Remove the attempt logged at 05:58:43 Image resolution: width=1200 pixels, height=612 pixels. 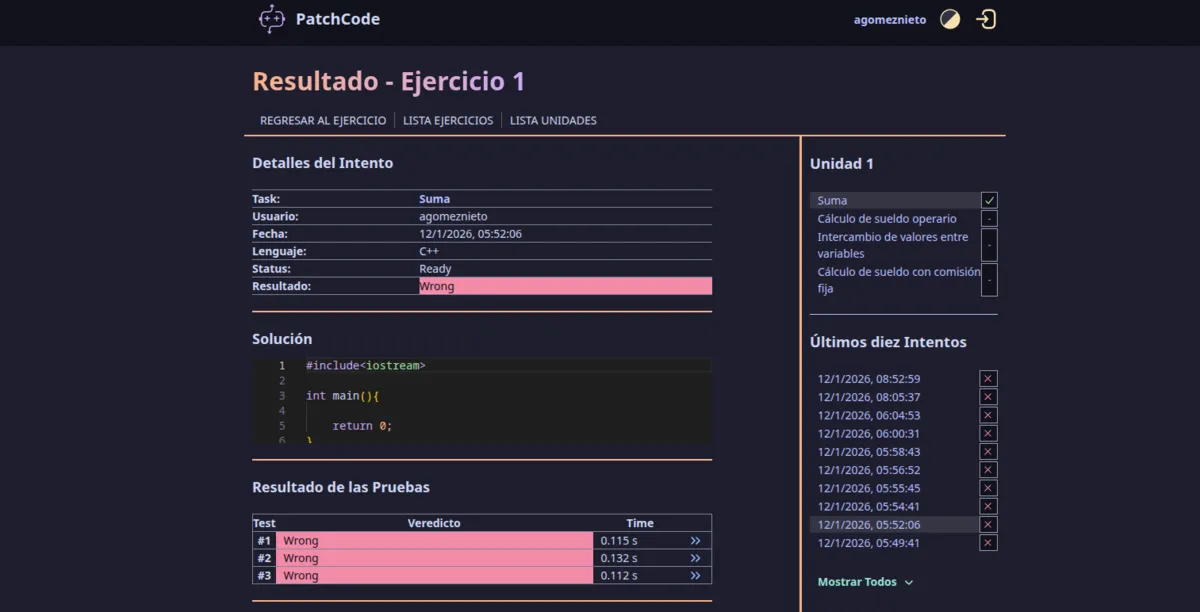click(987, 451)
